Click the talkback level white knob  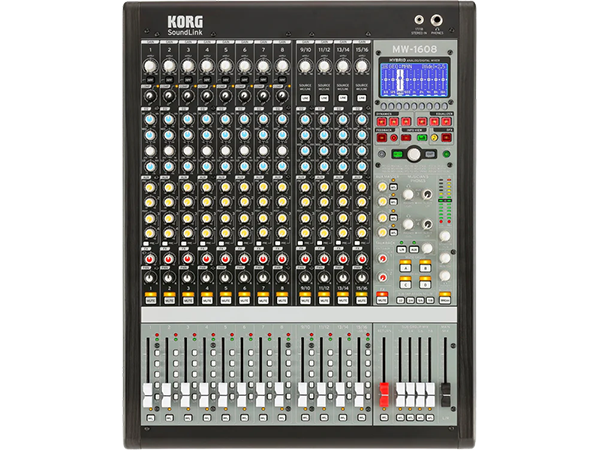point(427,248)
